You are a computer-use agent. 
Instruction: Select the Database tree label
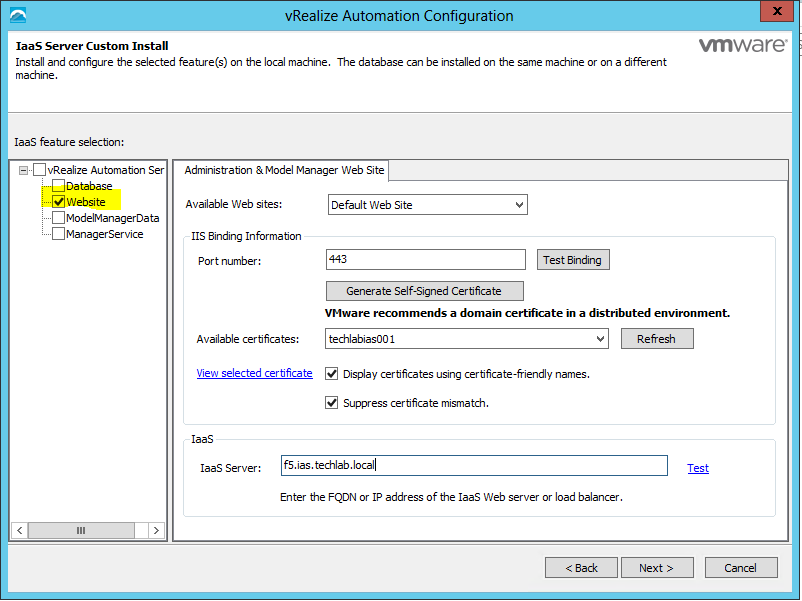point(89,186)
